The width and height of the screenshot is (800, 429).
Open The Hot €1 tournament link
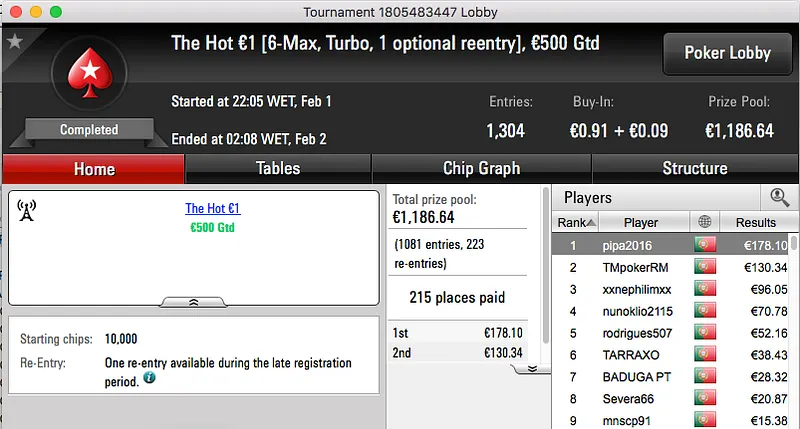pos(212,209)
